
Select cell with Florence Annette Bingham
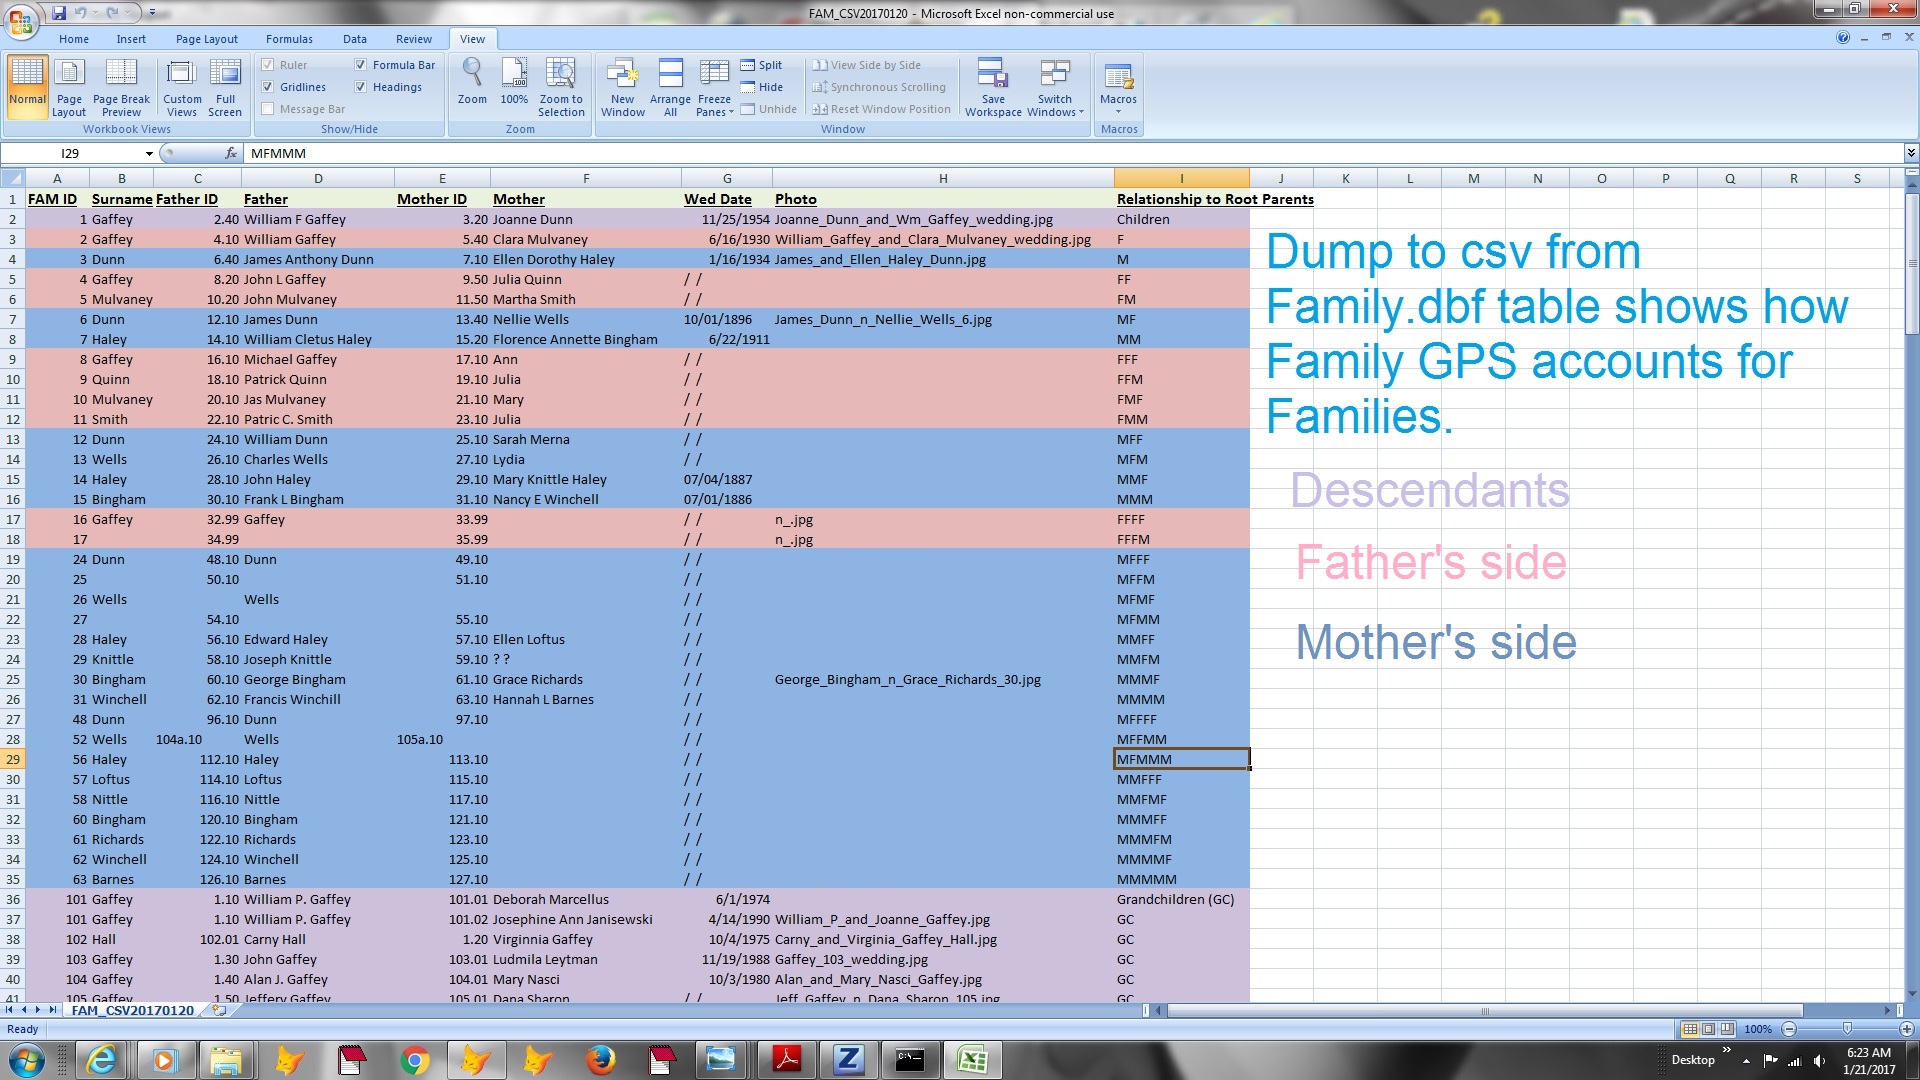pos(585,339)
